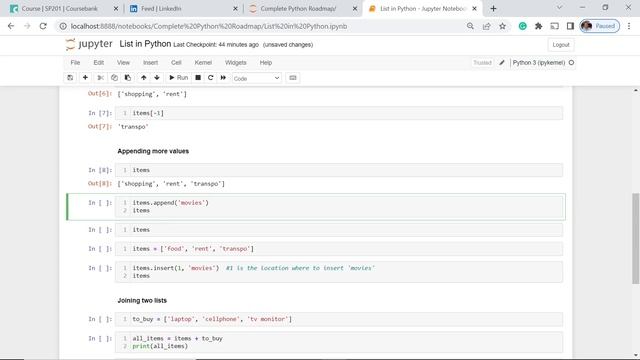Run the selected cell

point(178,78)
